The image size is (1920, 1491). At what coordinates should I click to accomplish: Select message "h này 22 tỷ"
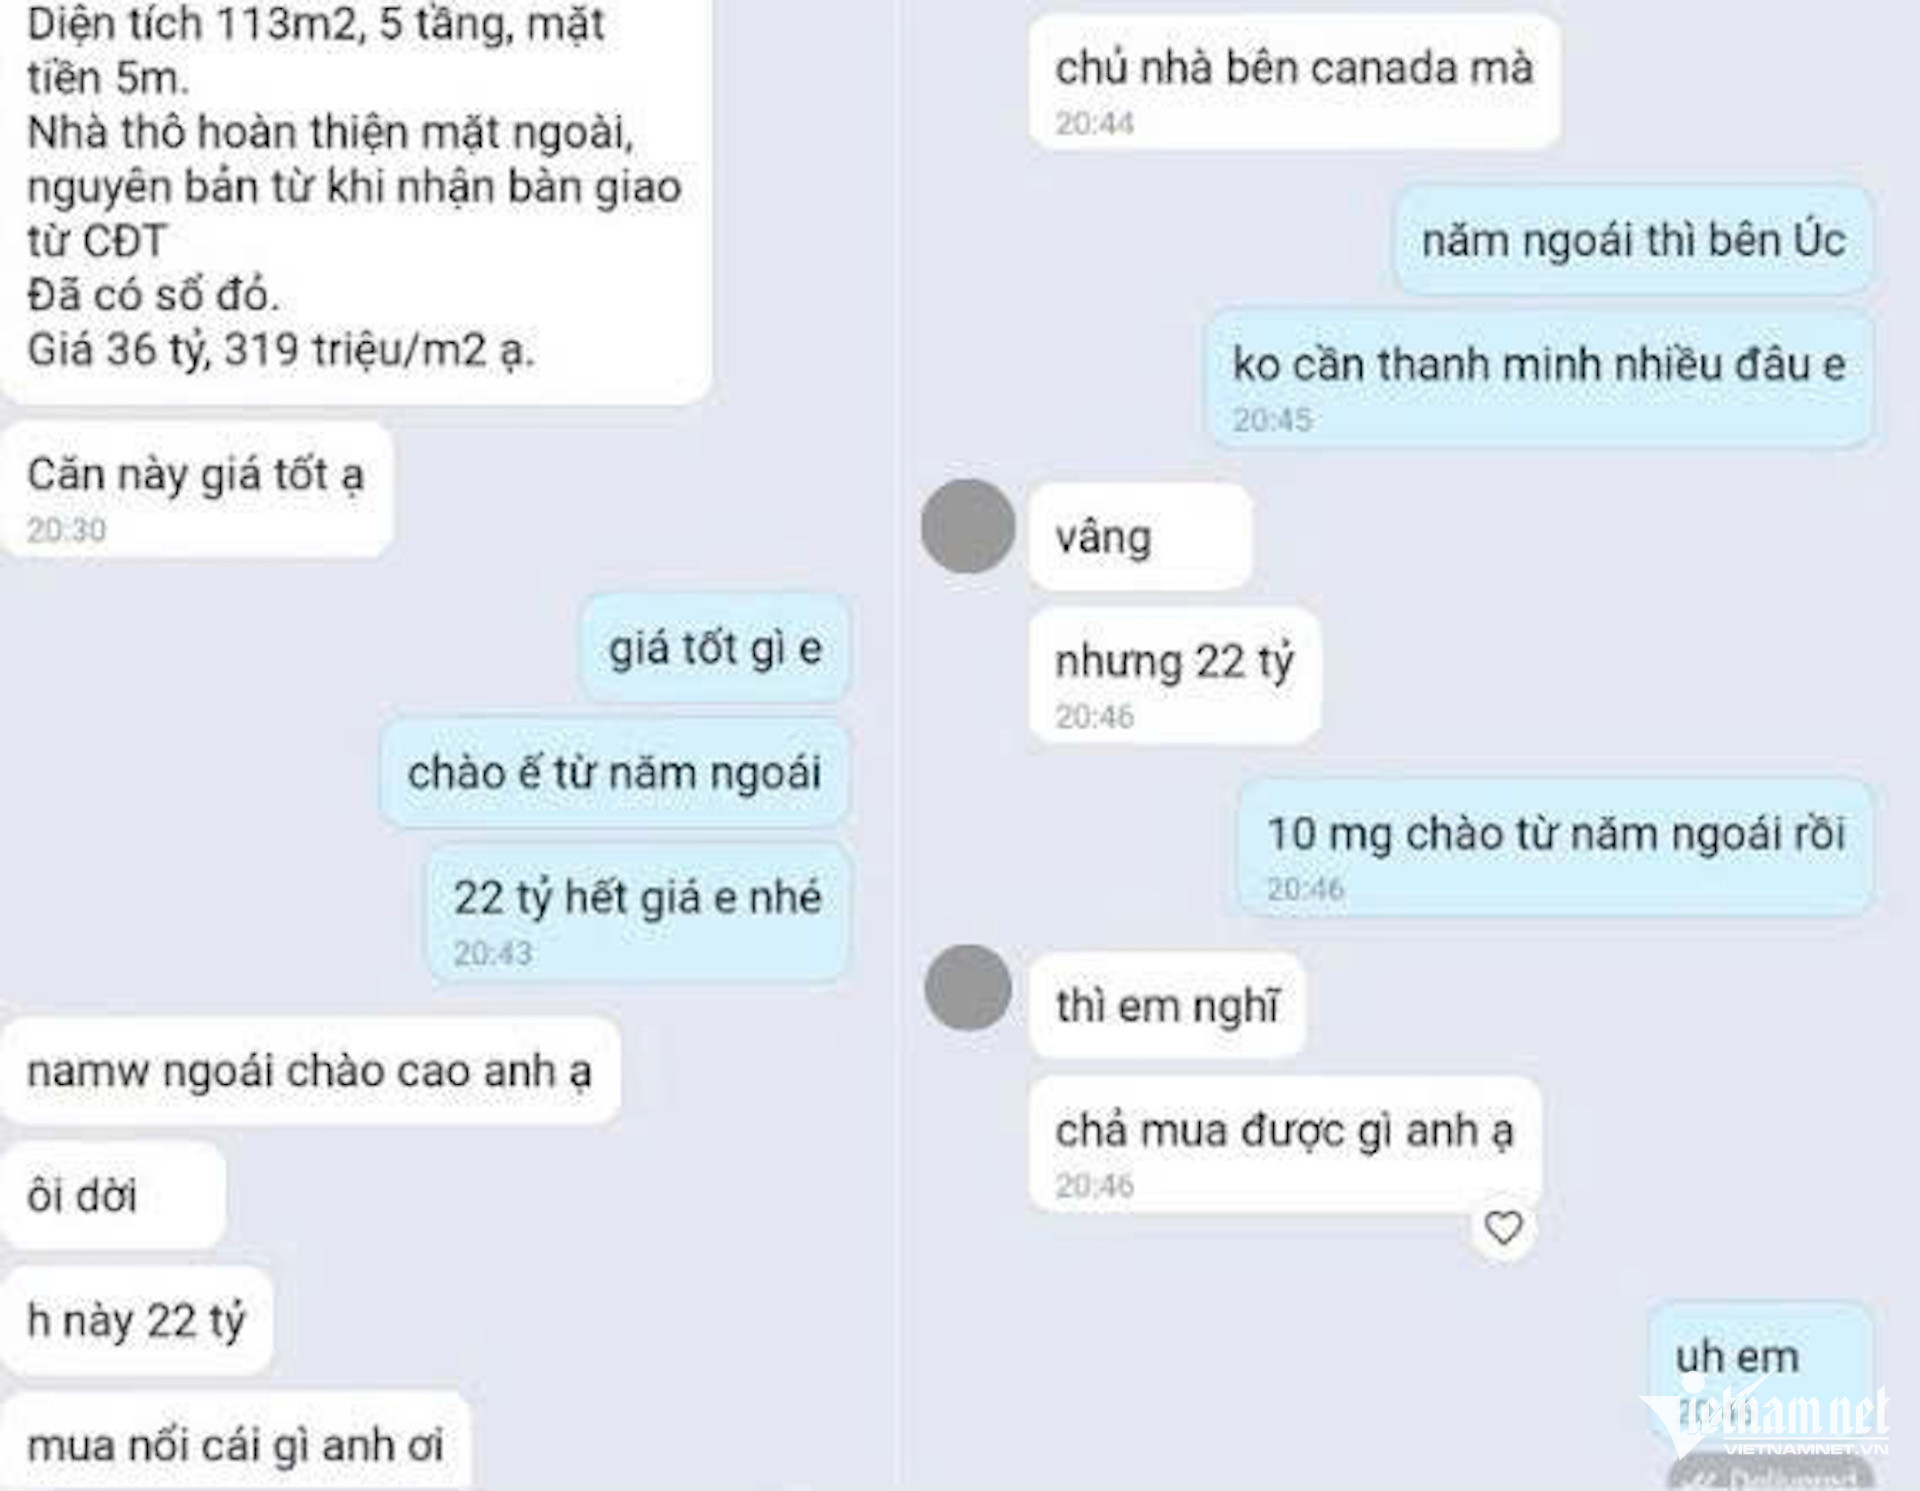tap(137, 1320)
